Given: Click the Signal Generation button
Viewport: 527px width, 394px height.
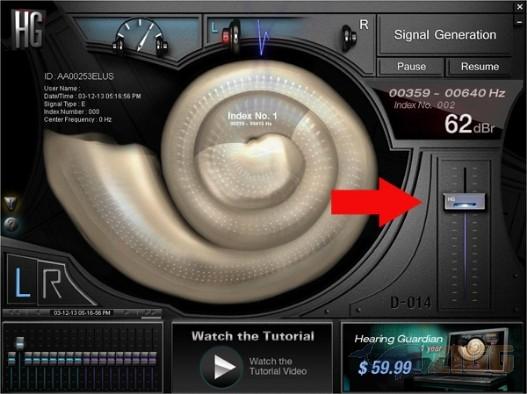Looking at the screenshot, I should pyautogui.click(x=445, y=35).
